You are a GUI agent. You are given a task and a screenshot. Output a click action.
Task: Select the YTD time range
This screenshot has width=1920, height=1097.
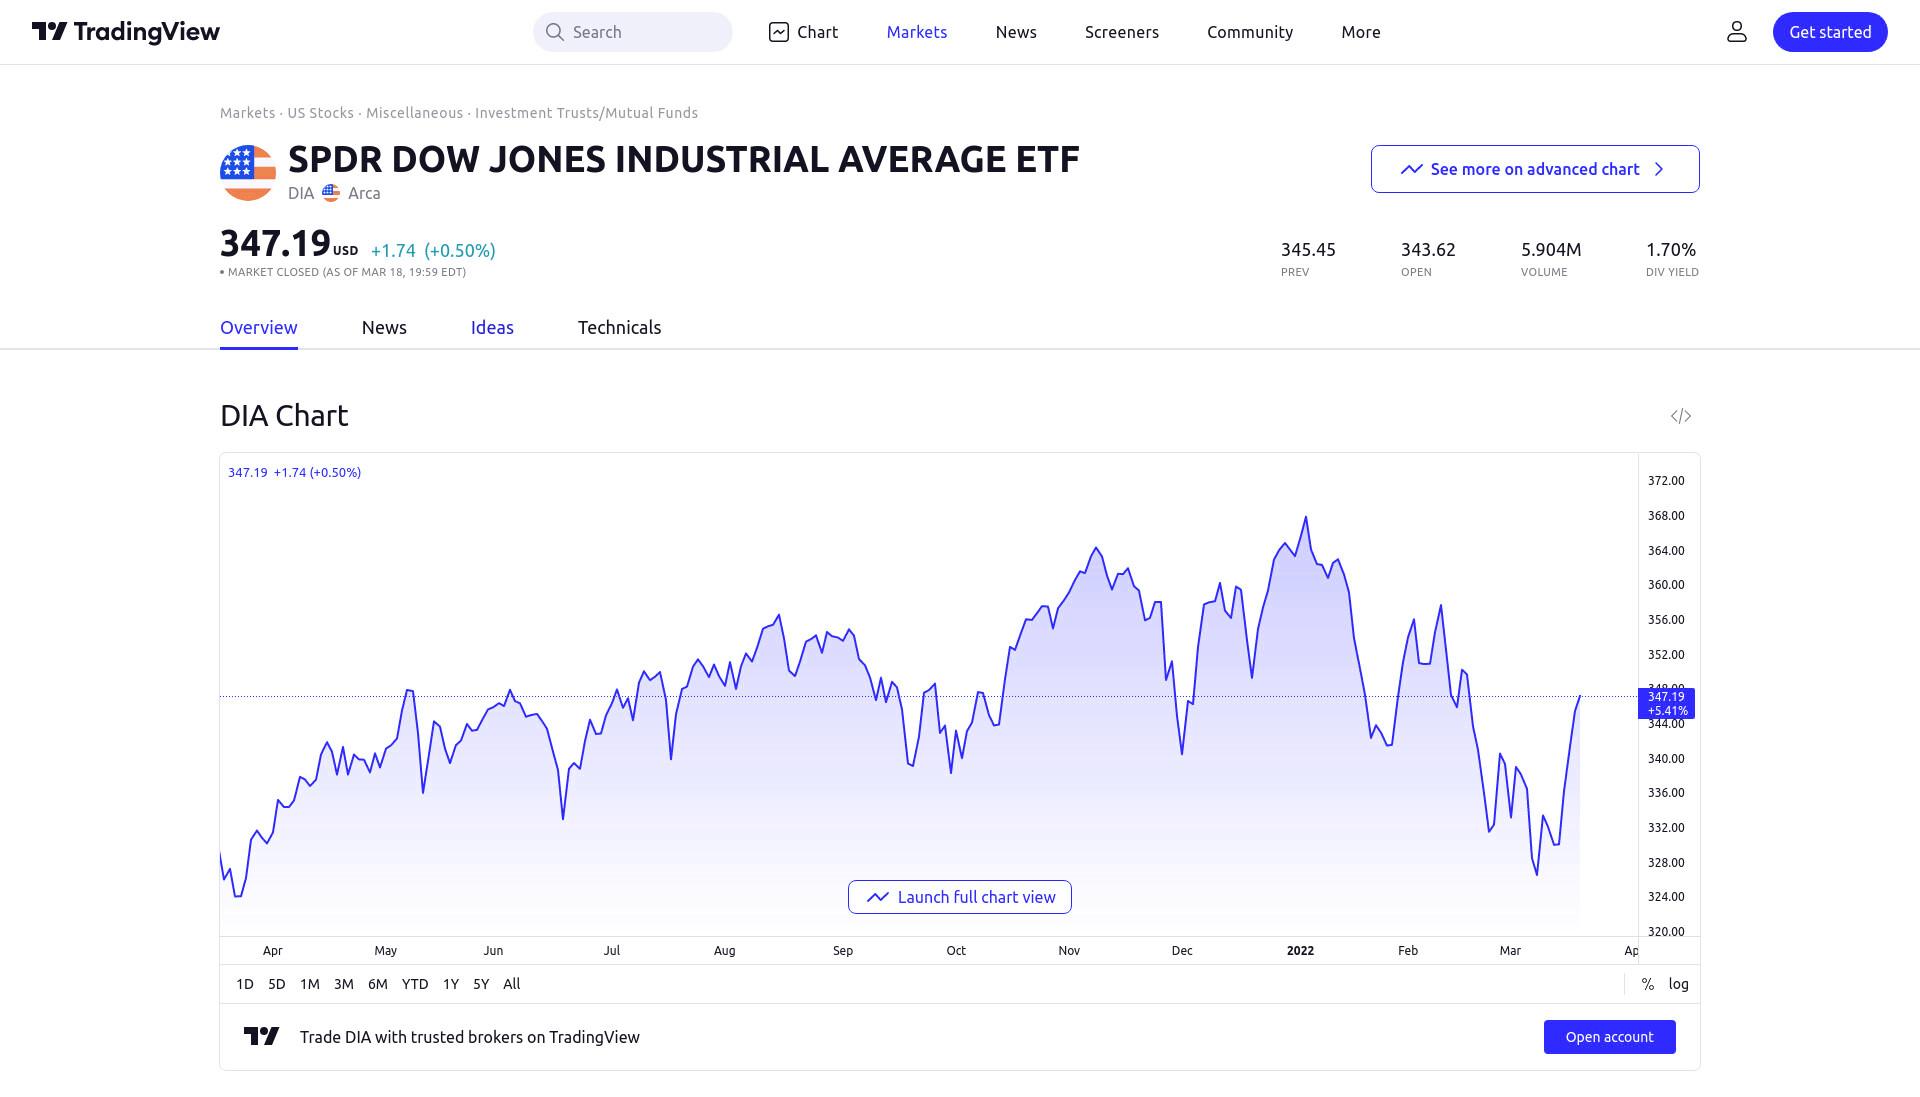pos(415,984)
